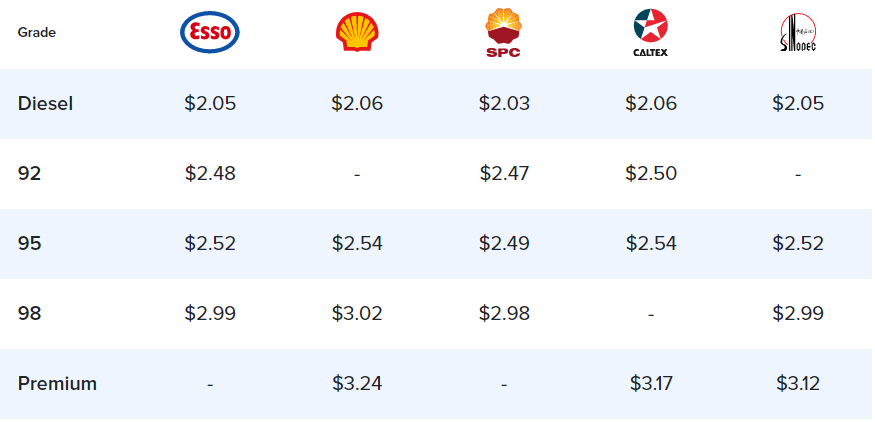Select the Sinopec logo
Viewport: 875px width, 422px height.
798,33
